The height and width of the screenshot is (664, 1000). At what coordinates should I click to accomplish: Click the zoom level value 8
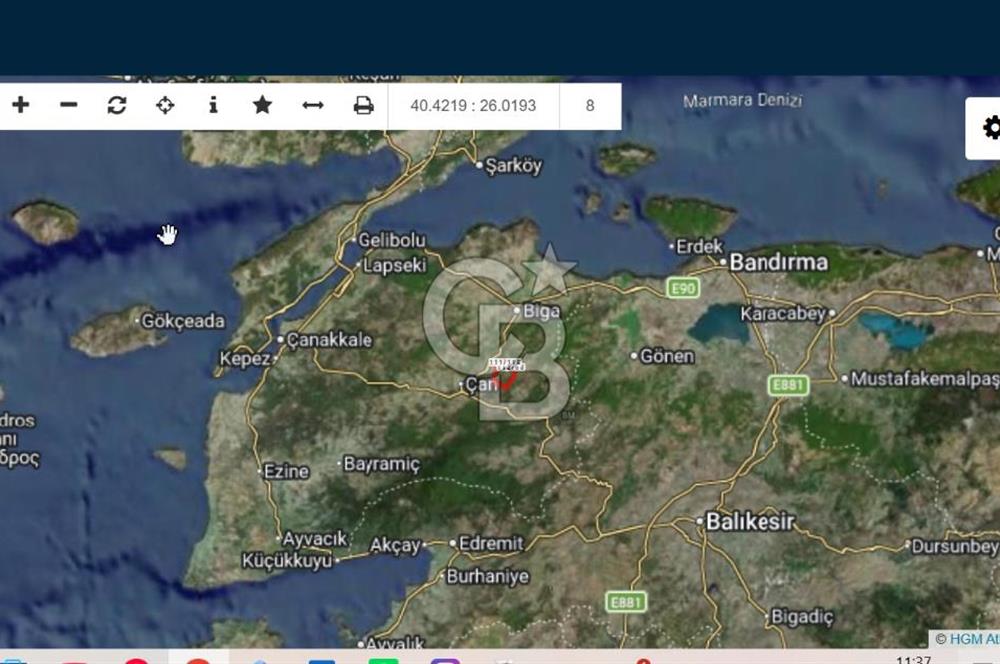590,106
